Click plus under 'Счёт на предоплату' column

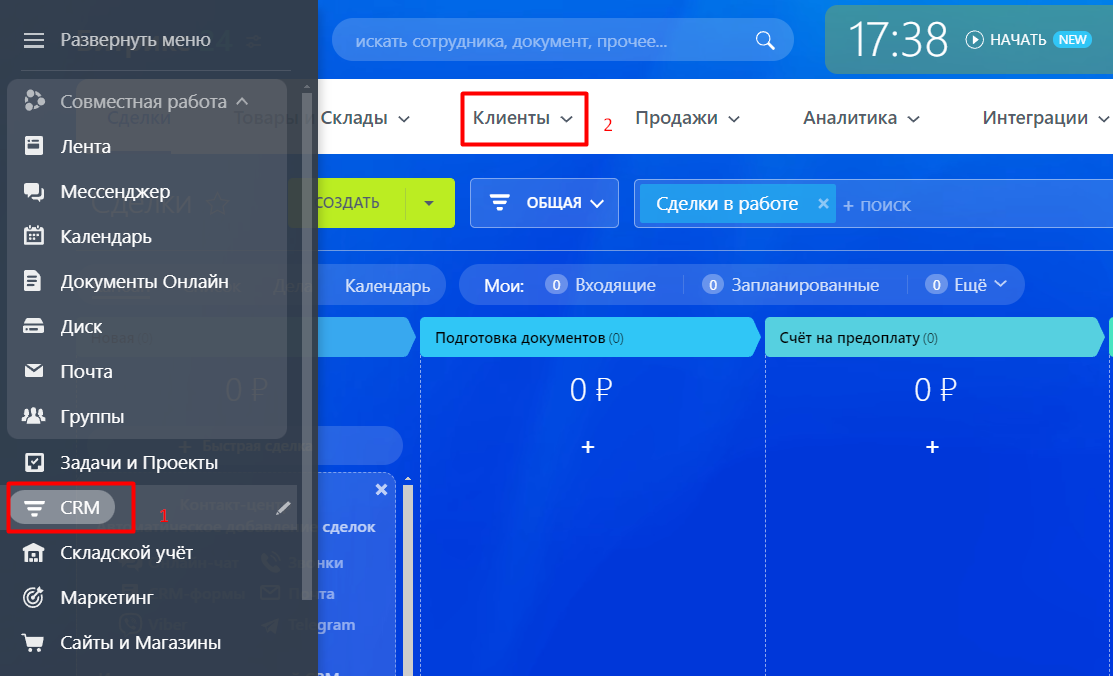click(x=932, y=447)
